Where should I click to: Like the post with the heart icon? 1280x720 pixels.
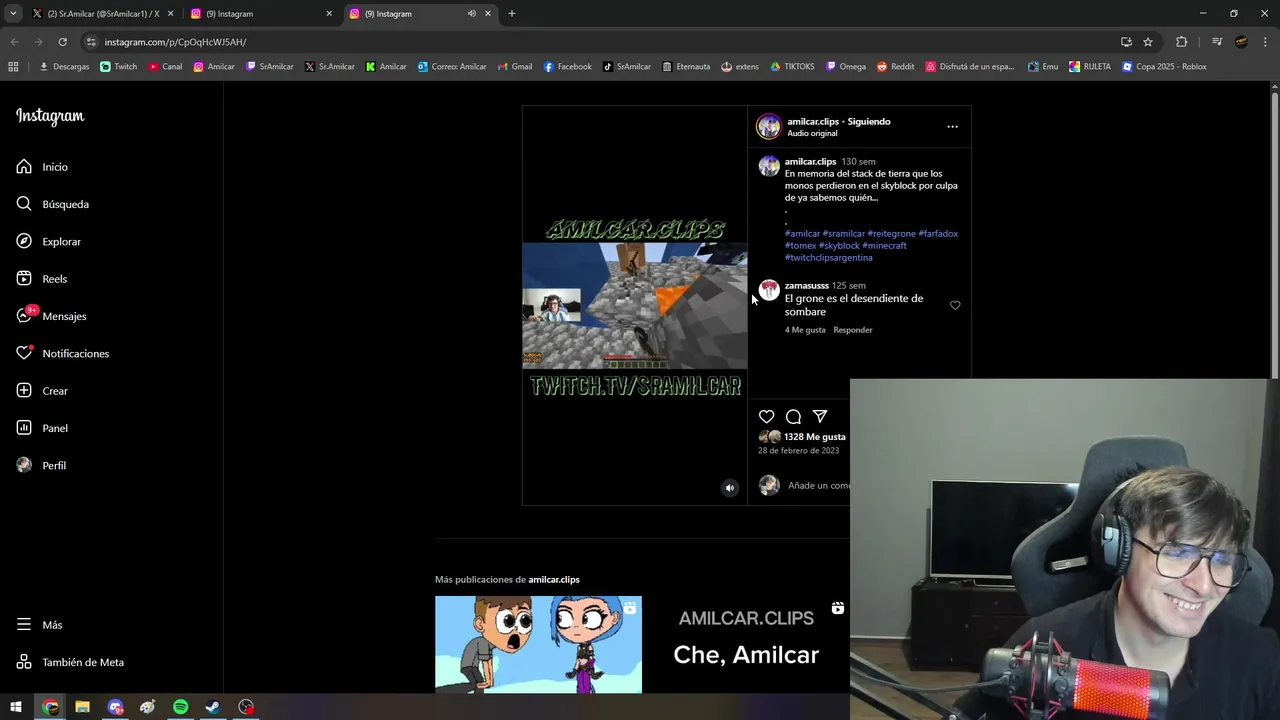[766, 416]
